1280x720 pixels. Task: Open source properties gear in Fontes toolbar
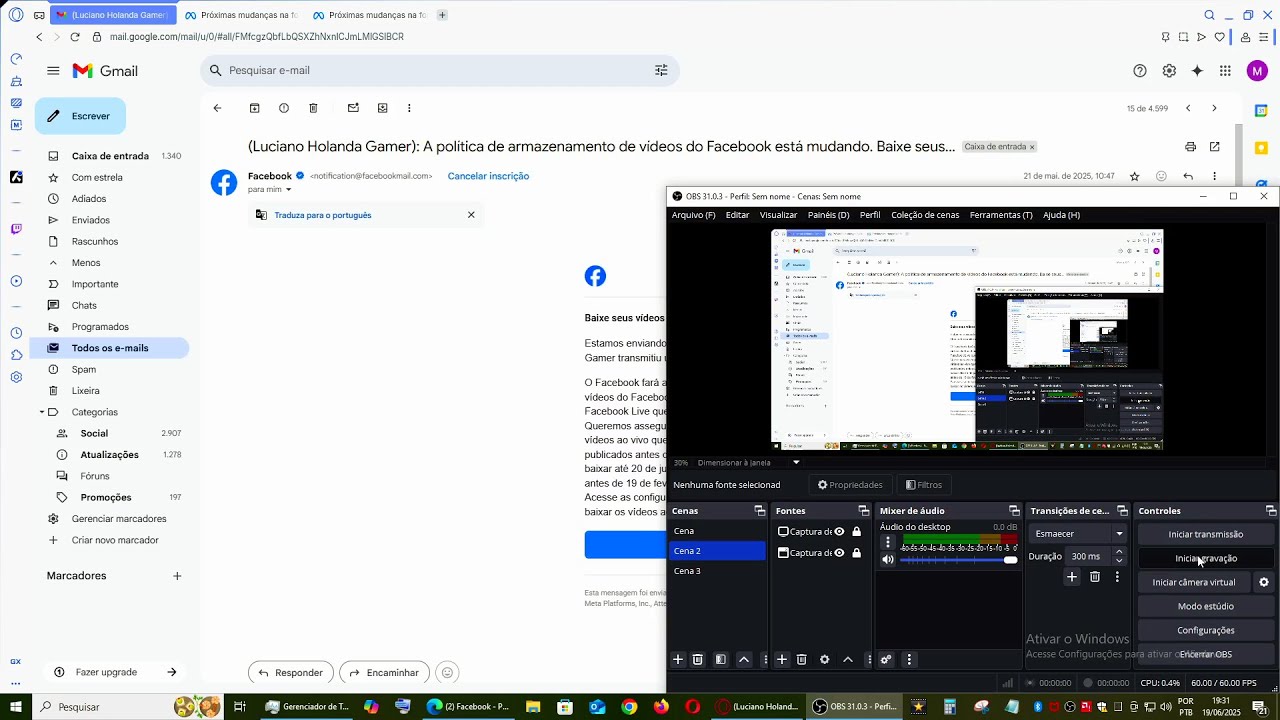pyautogui.click(x=824, y=660)
